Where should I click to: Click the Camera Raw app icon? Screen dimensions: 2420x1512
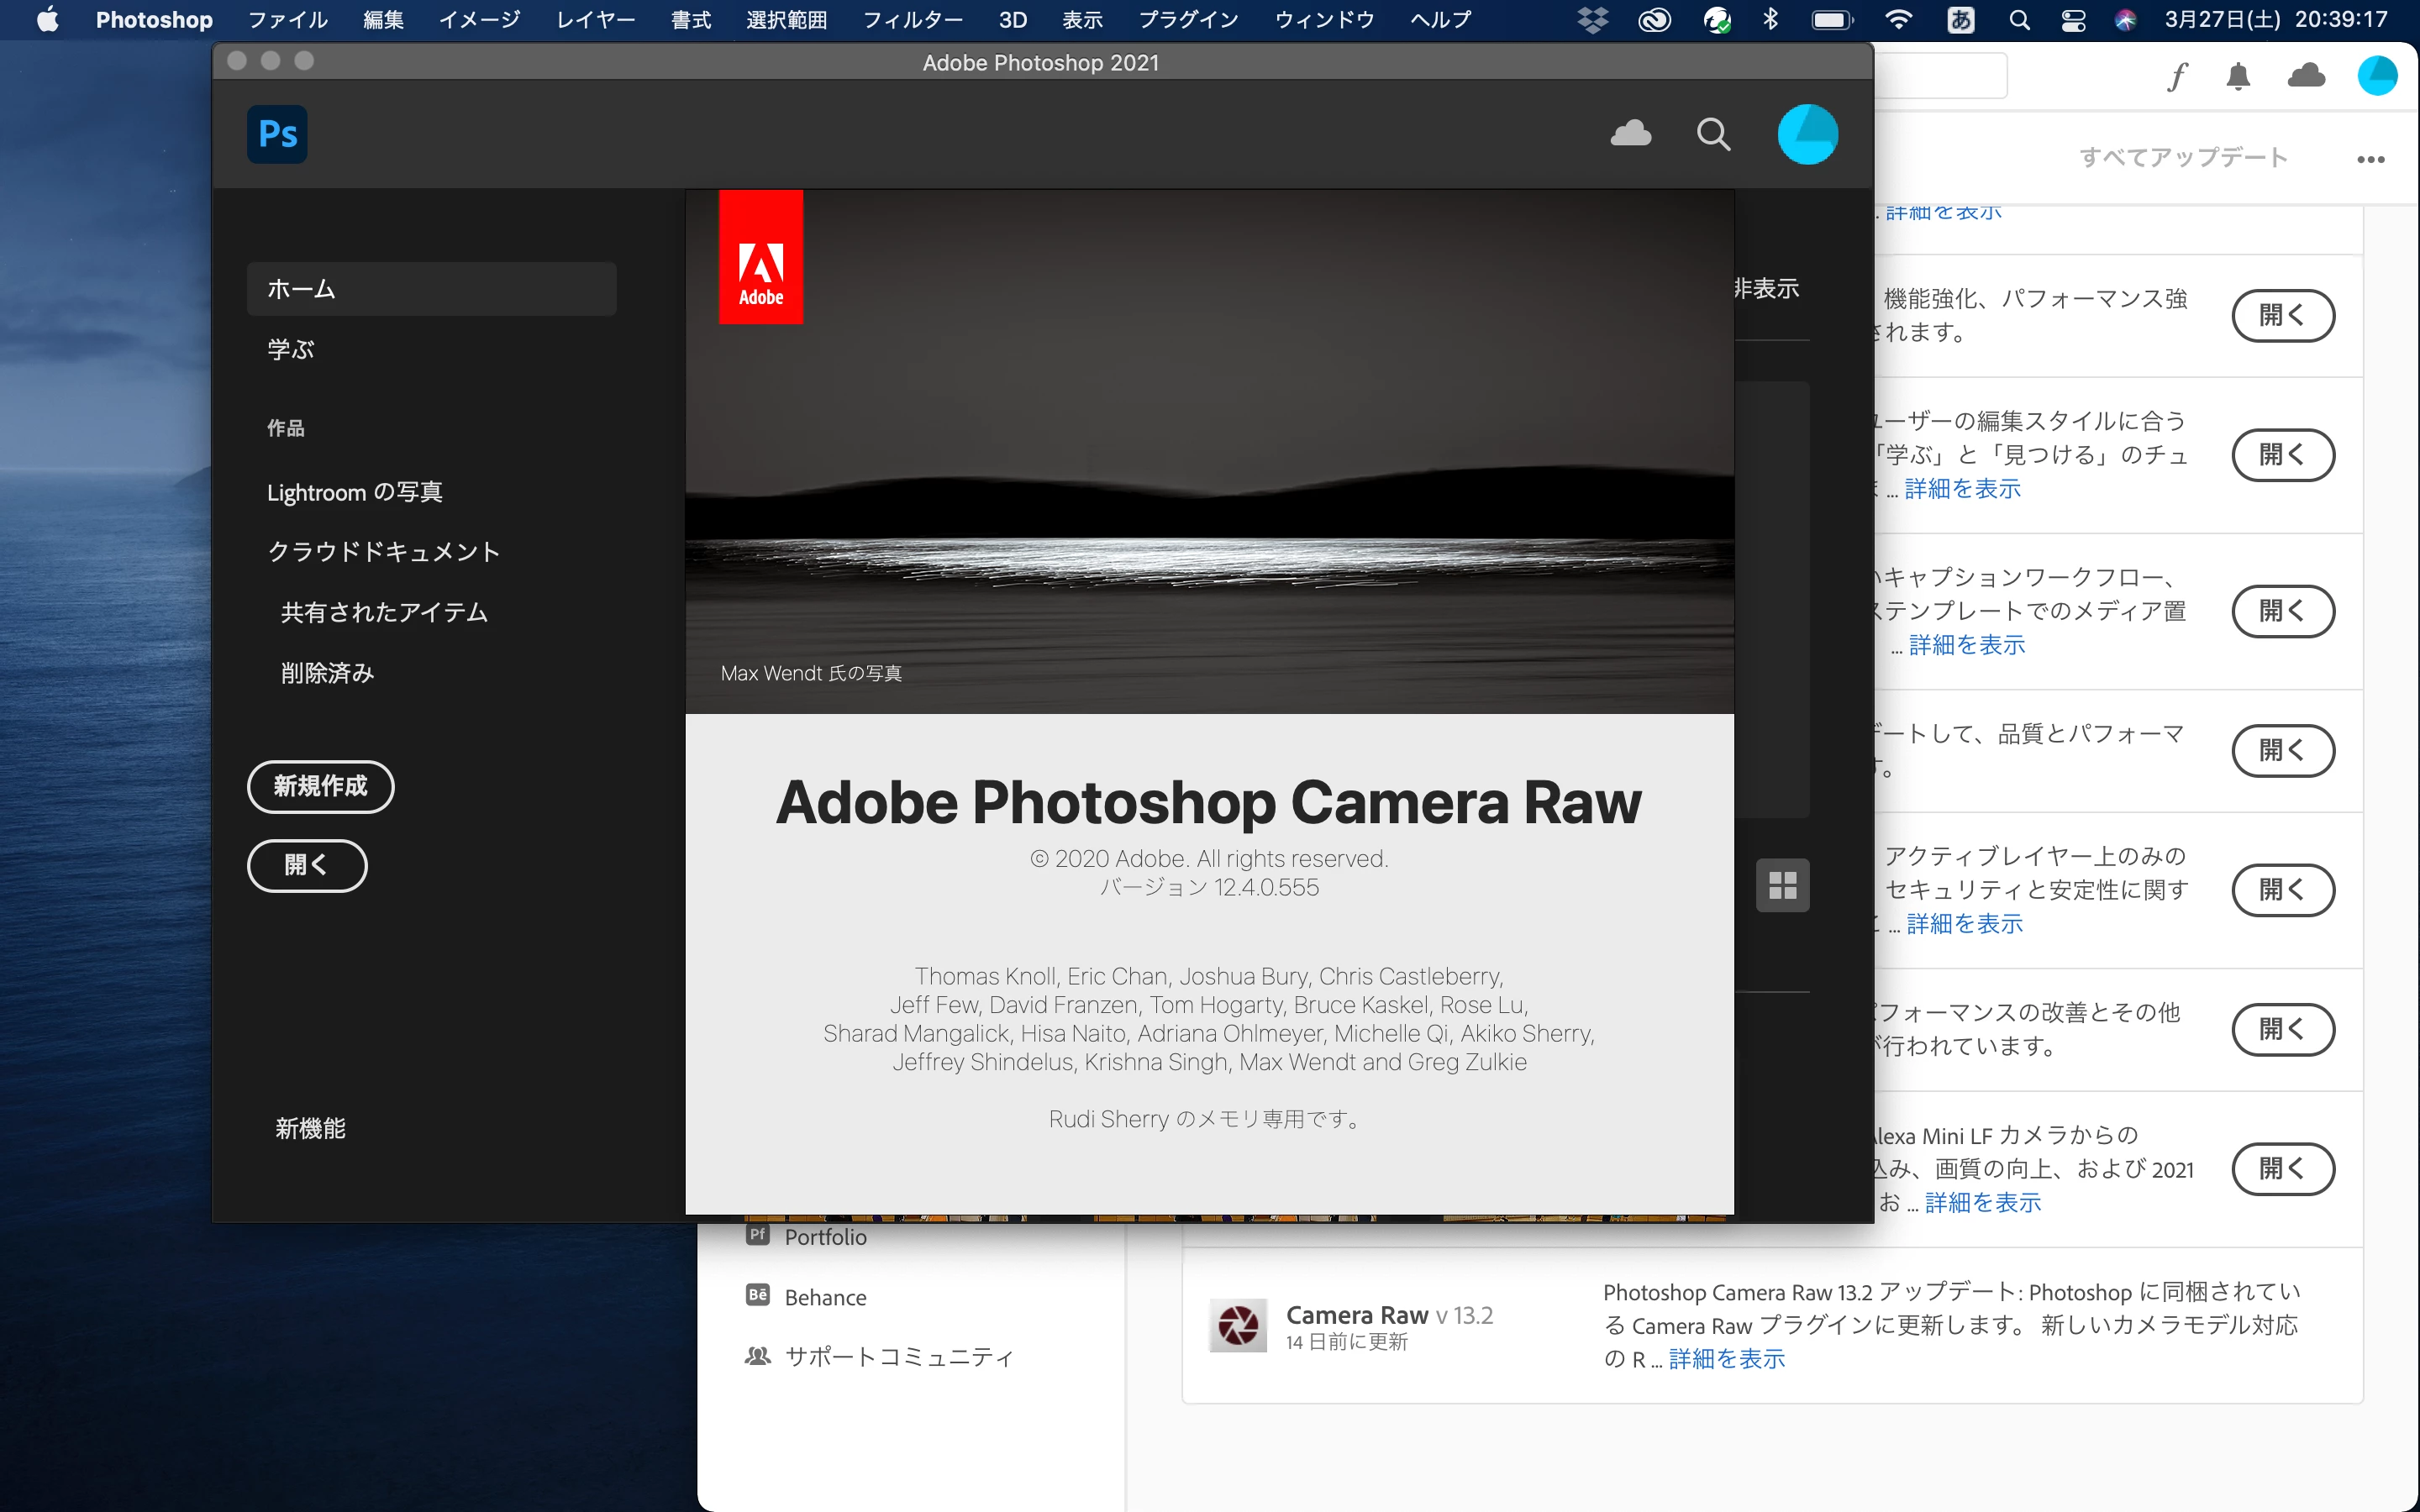point(1238,1325)
